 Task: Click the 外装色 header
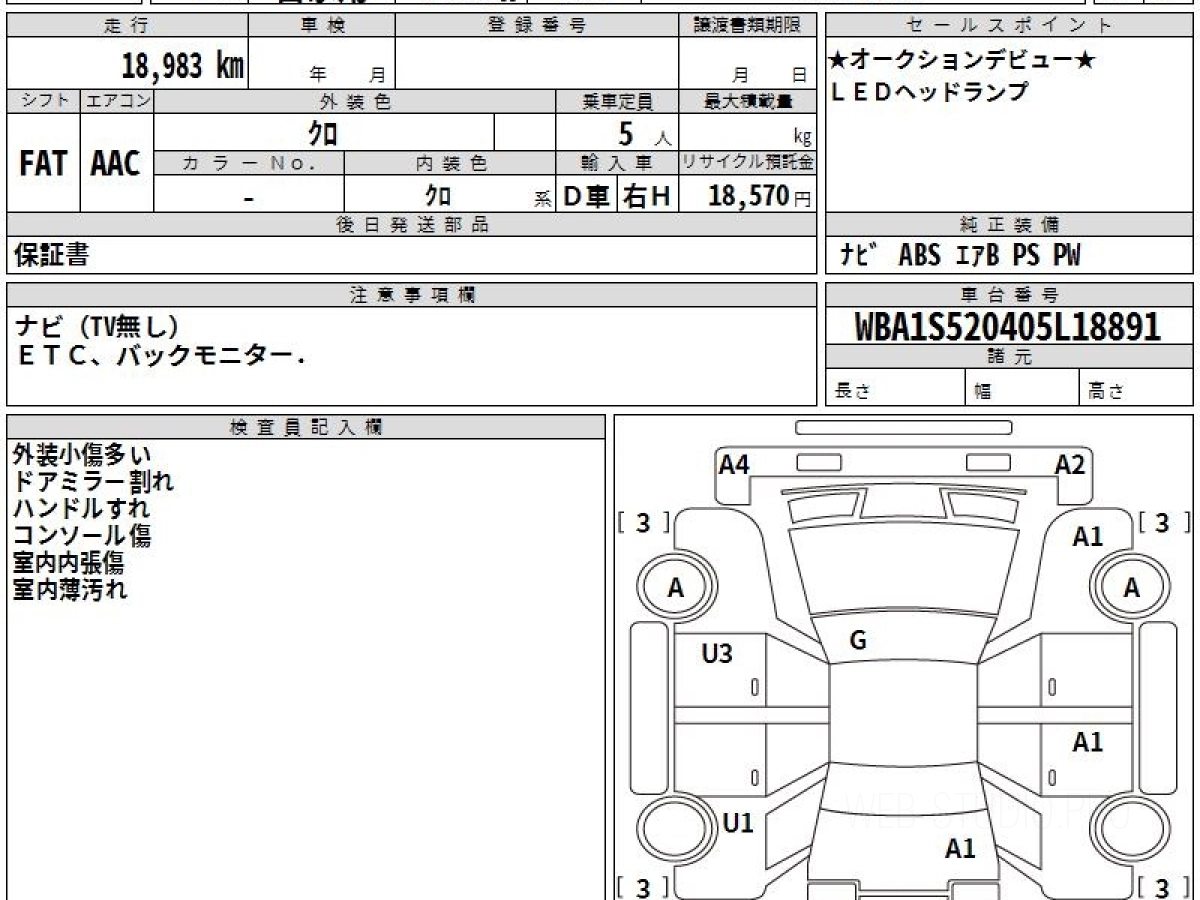355,101
